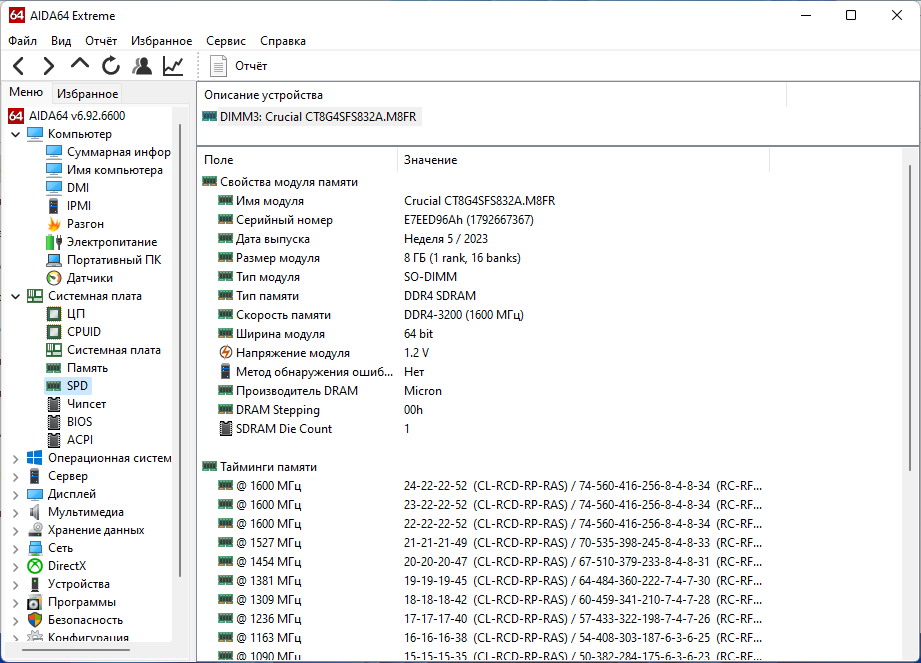Click the up-level arrow toolbar icon
921x663 pixels.
(80, 63)
